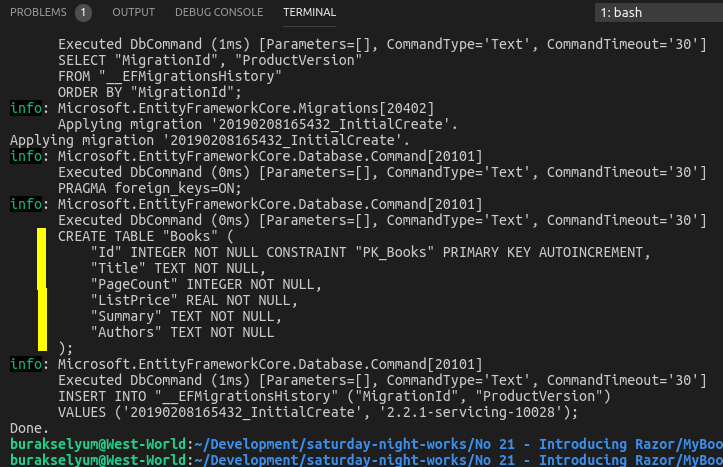Click the last bash prompt line
The width and height of the screenshot is (723, 467).
point(360,459)
